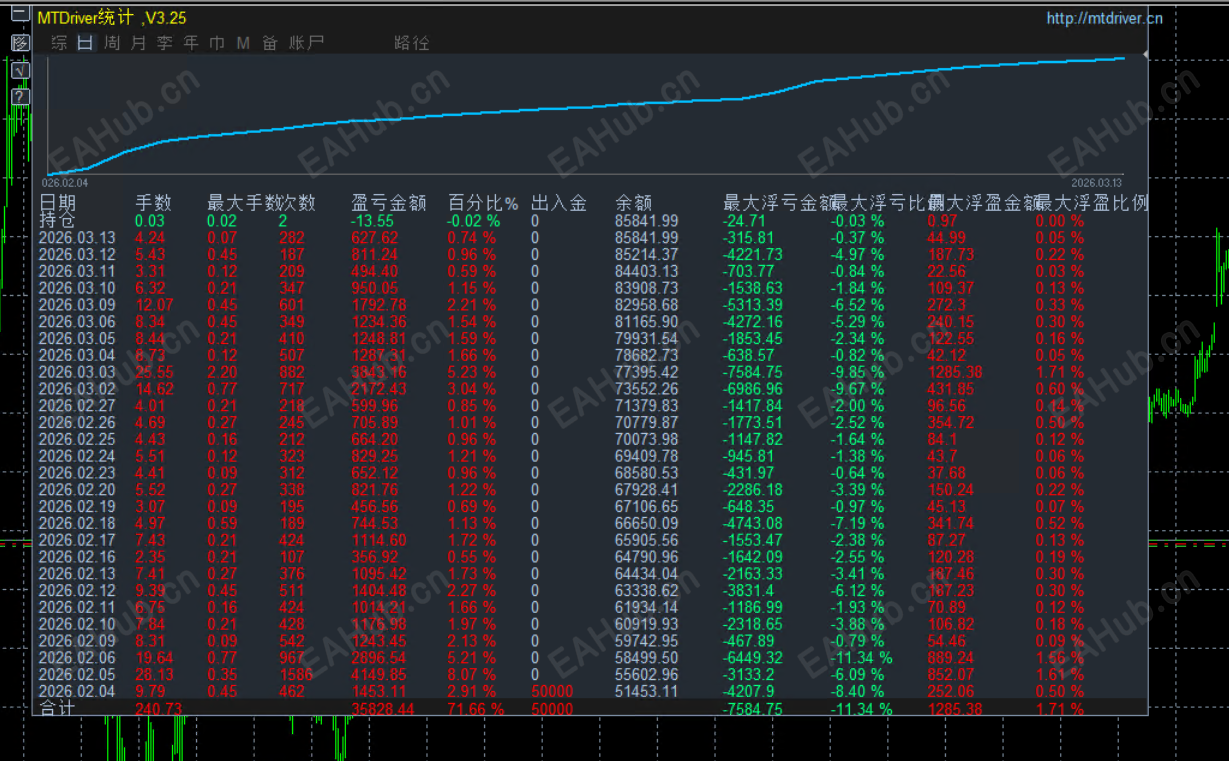
Task: Click the 路径 path option
Action: click(413, 43)
